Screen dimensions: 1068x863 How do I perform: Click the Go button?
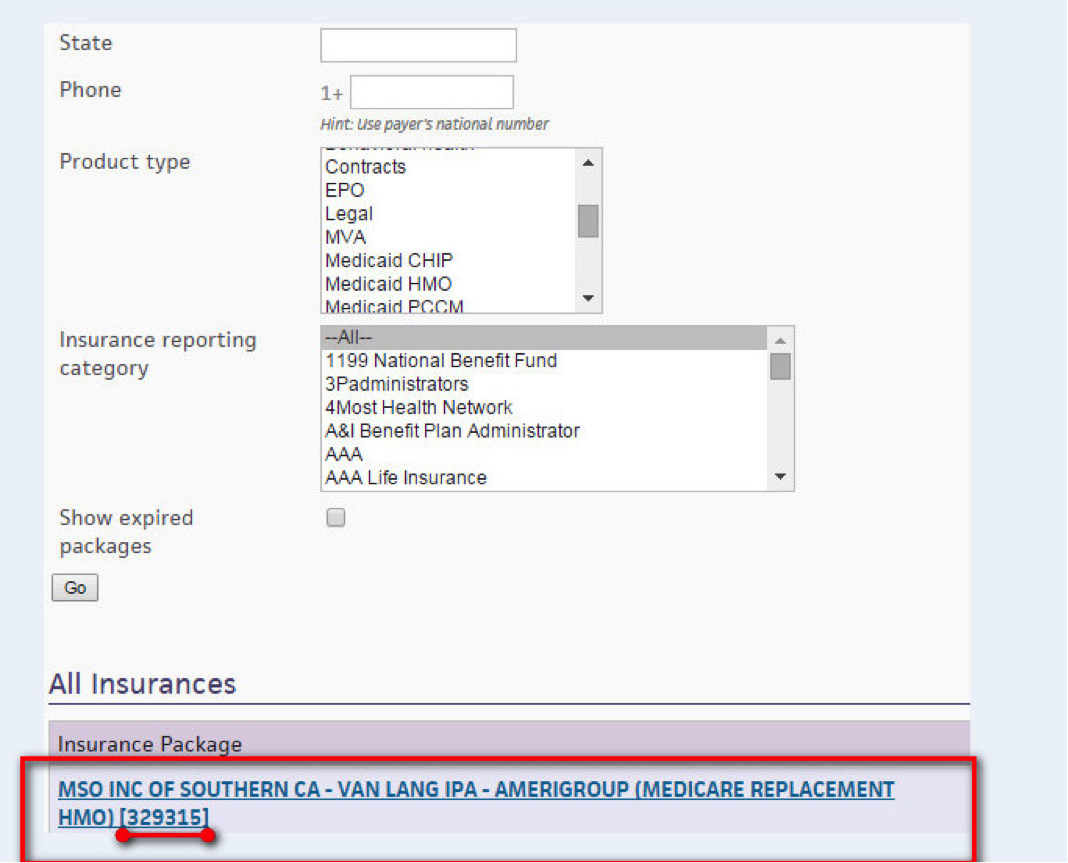point(75,588)
